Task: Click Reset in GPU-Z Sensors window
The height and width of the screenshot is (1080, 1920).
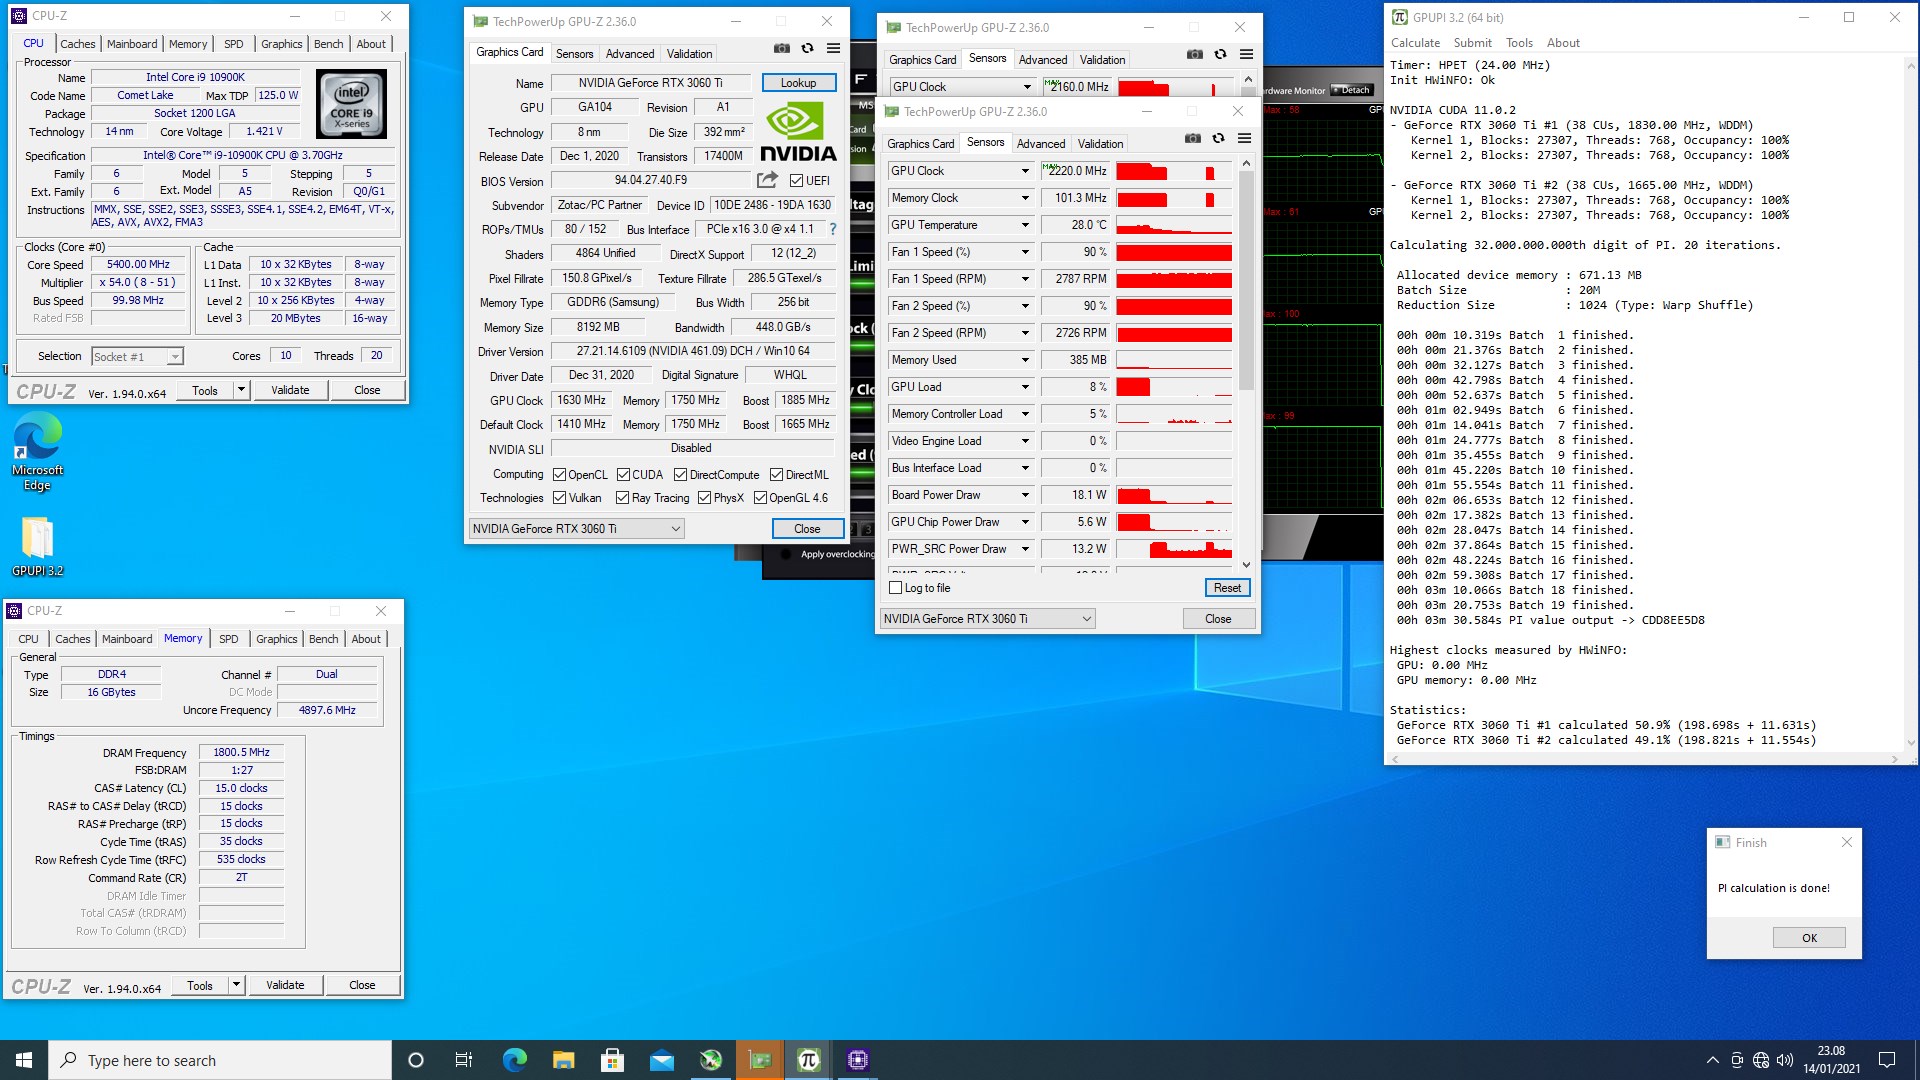Action: (x=1227, y=588)
